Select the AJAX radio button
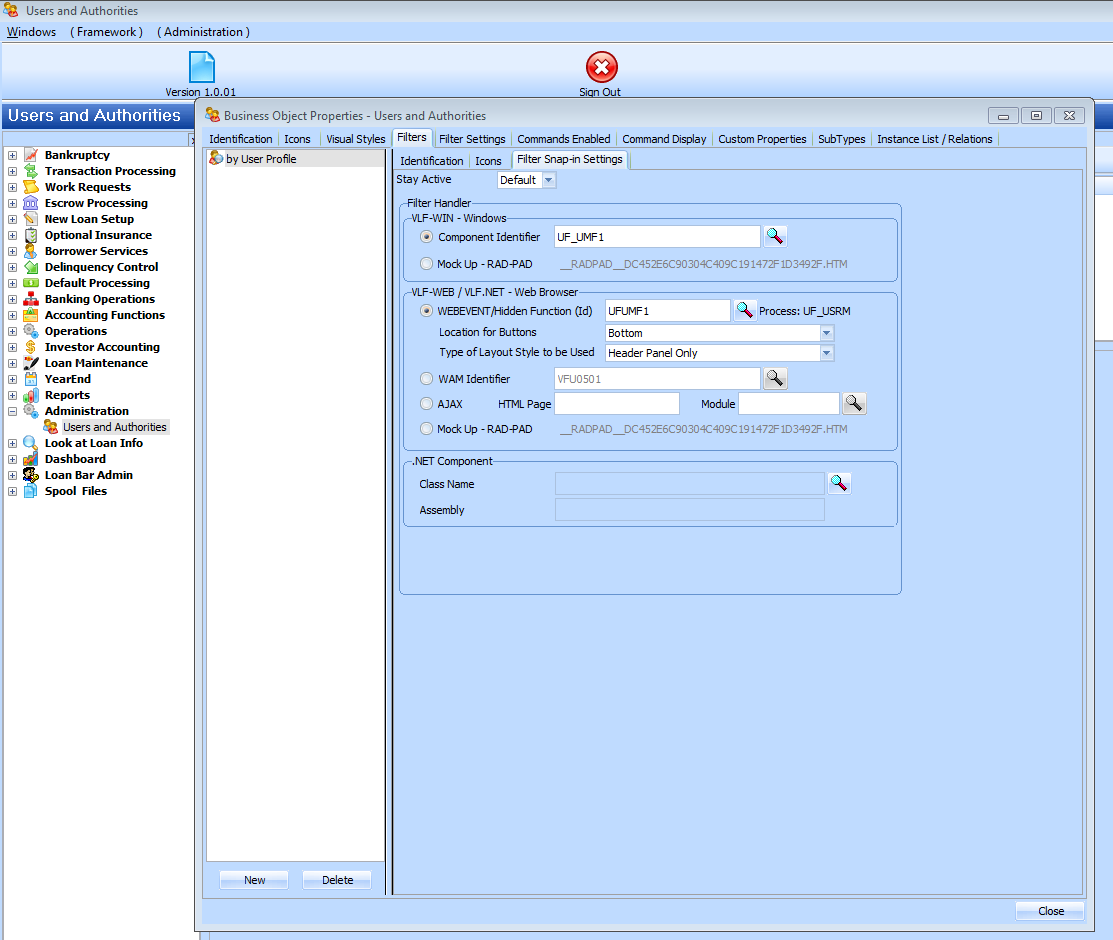The image size is (1113, 940). [427, 404]
